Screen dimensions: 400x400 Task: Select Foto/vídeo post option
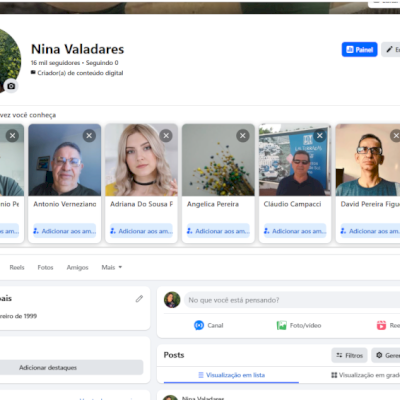click(299, 325)
